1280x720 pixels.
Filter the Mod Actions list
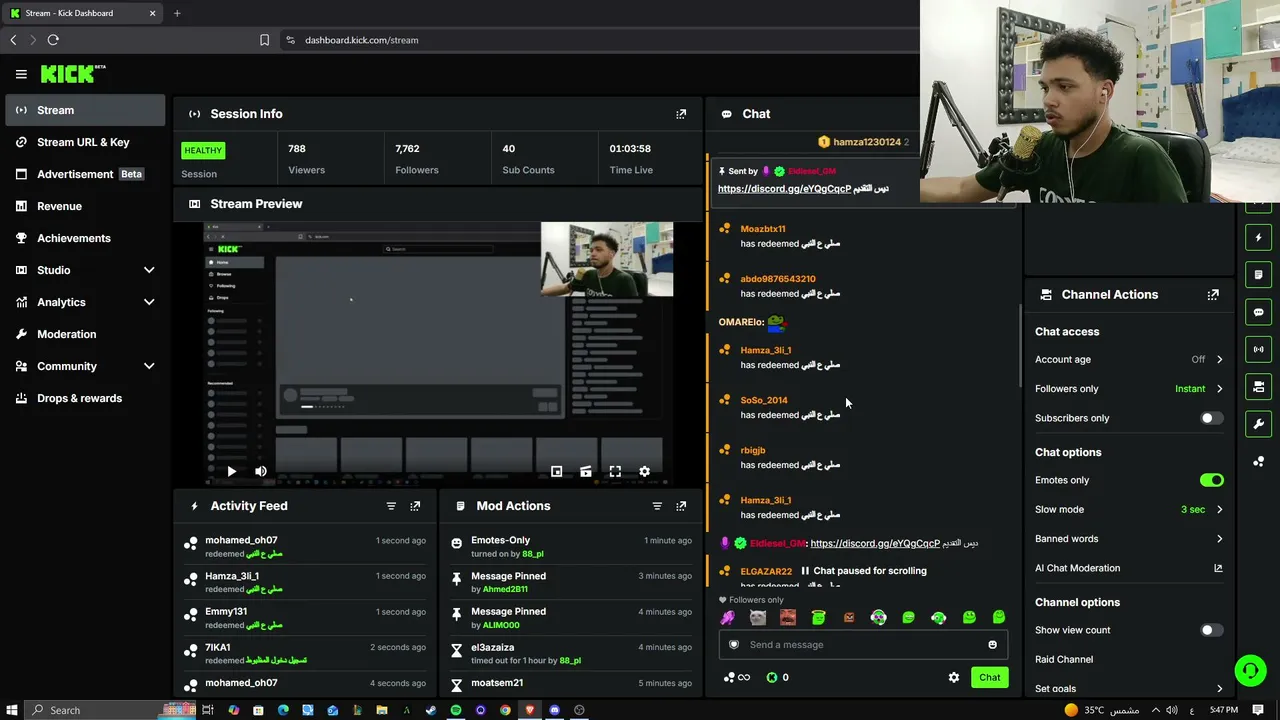coord(657,506)
